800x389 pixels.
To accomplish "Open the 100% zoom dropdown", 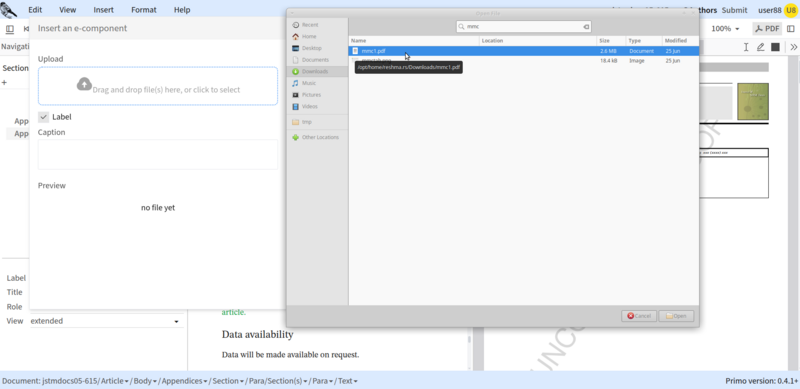I will 725,29.
